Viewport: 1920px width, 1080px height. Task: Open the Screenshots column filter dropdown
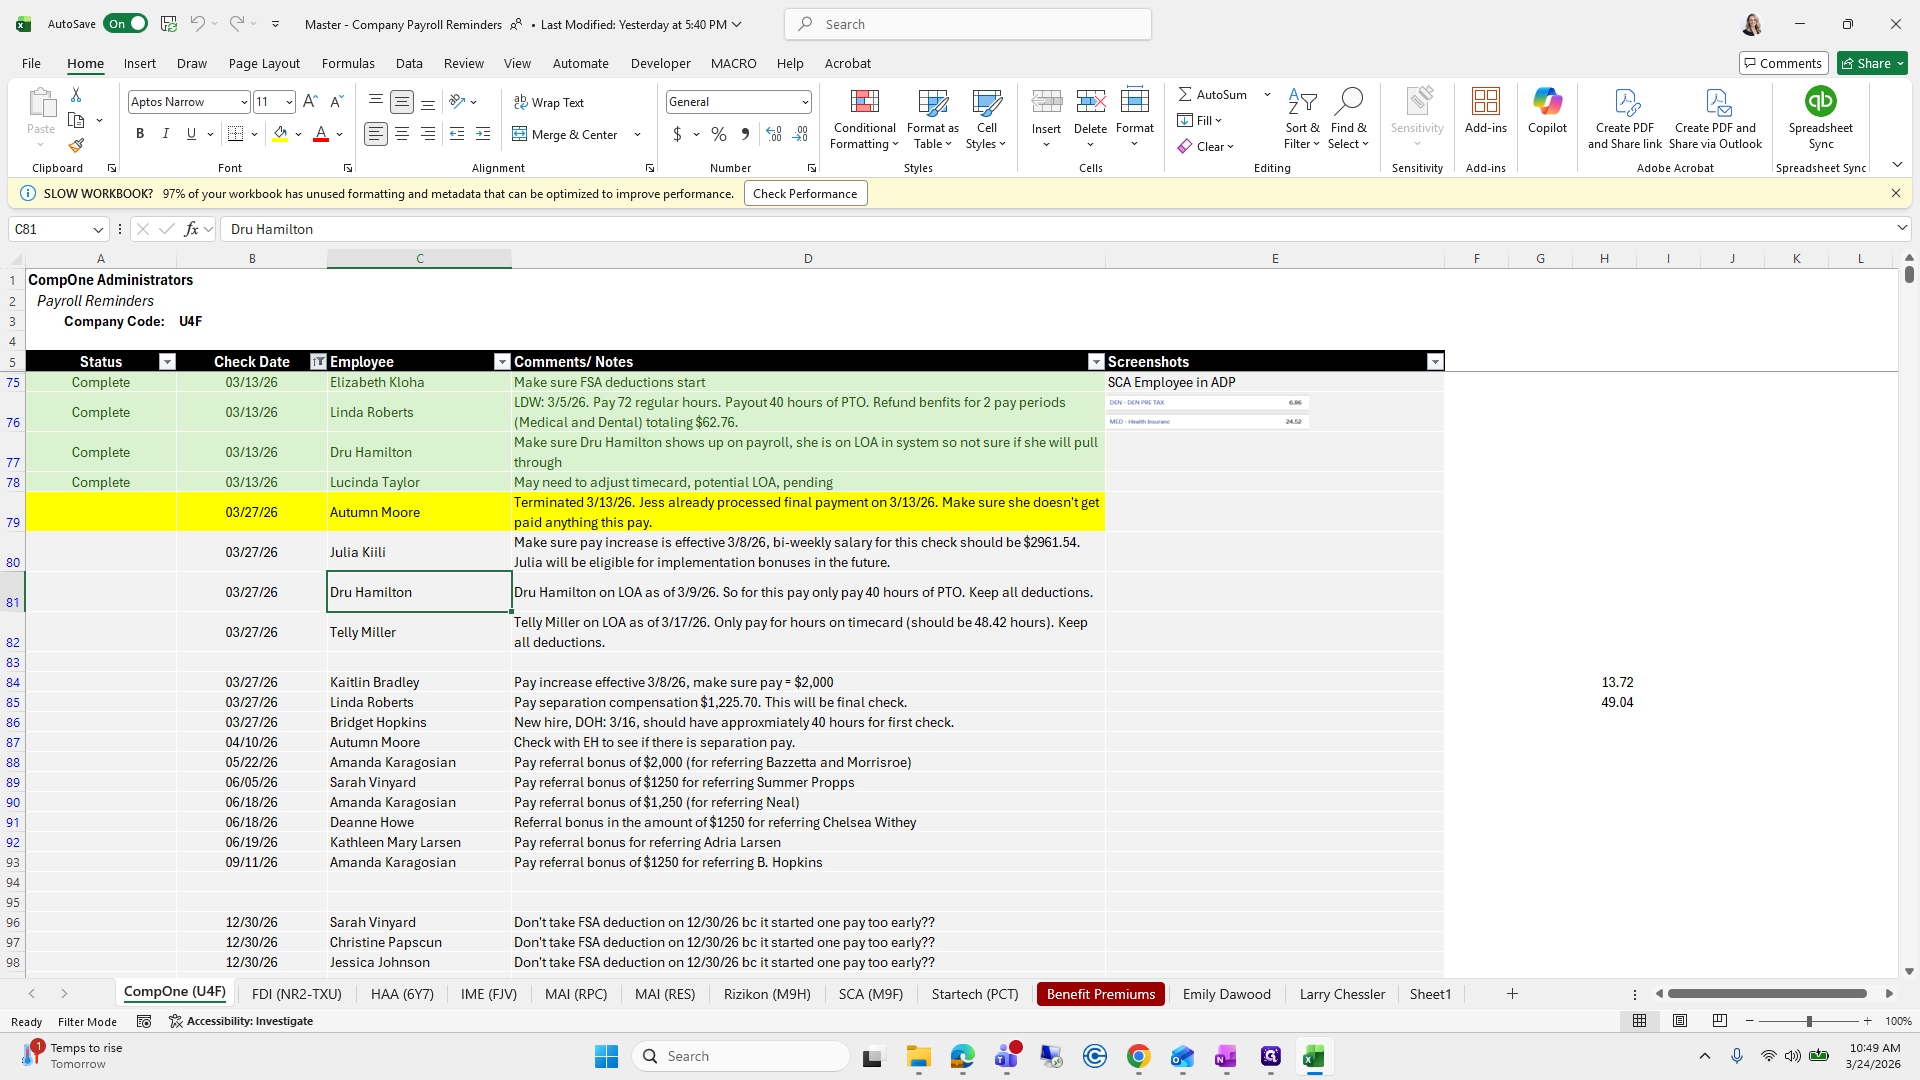point(1435,362)
